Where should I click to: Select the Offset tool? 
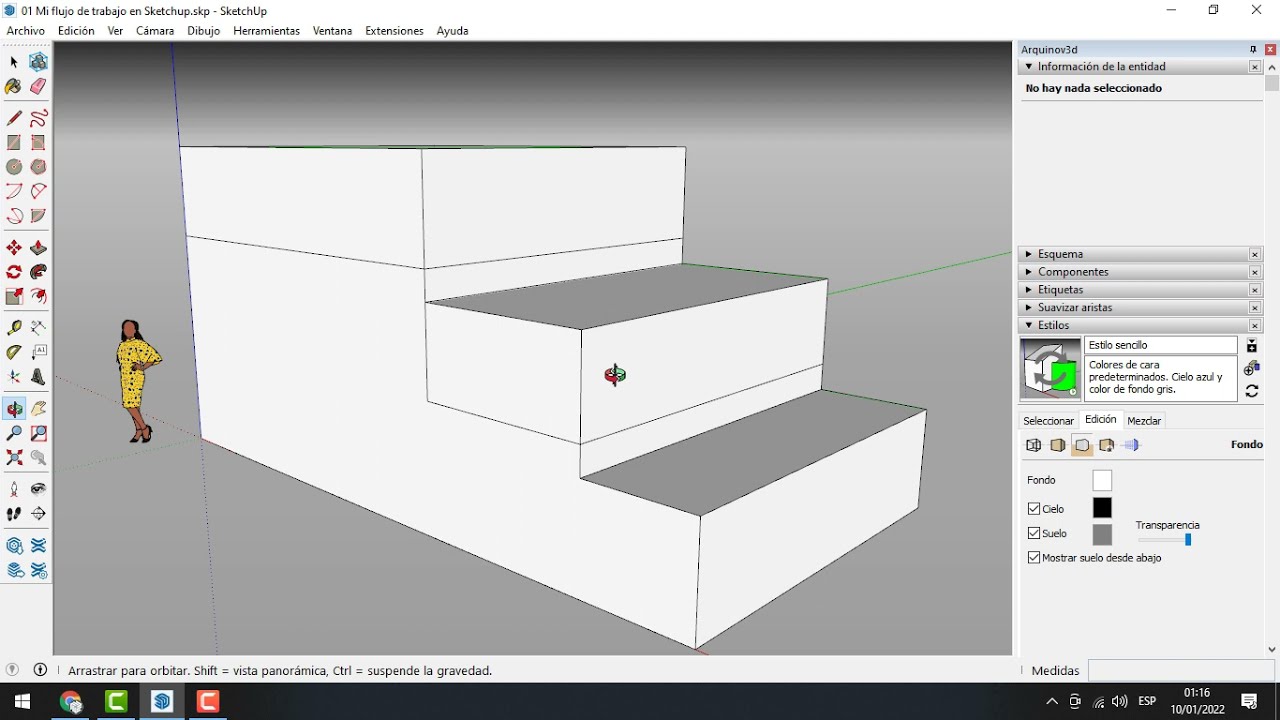click(x=38, y=296)
